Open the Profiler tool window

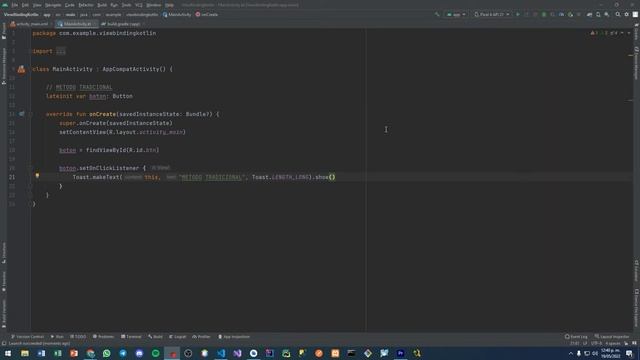[x=201, y=337]
